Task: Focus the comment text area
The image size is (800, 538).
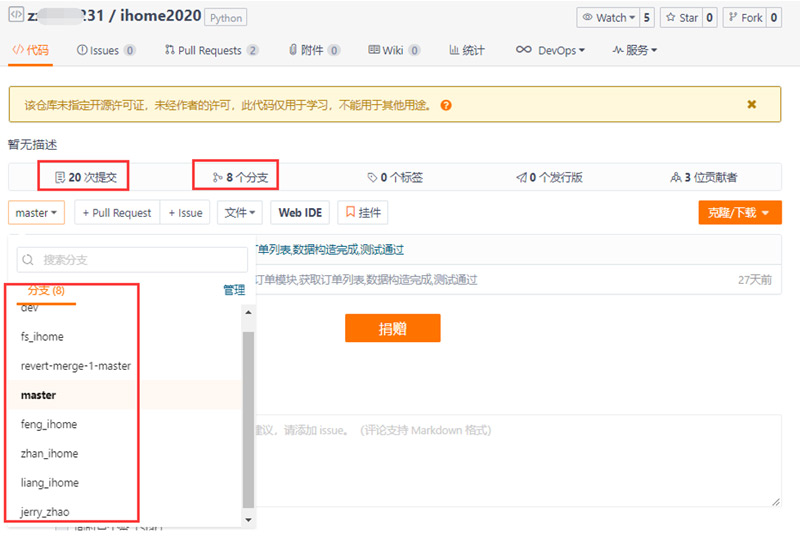Action: [x=518, y=461]
